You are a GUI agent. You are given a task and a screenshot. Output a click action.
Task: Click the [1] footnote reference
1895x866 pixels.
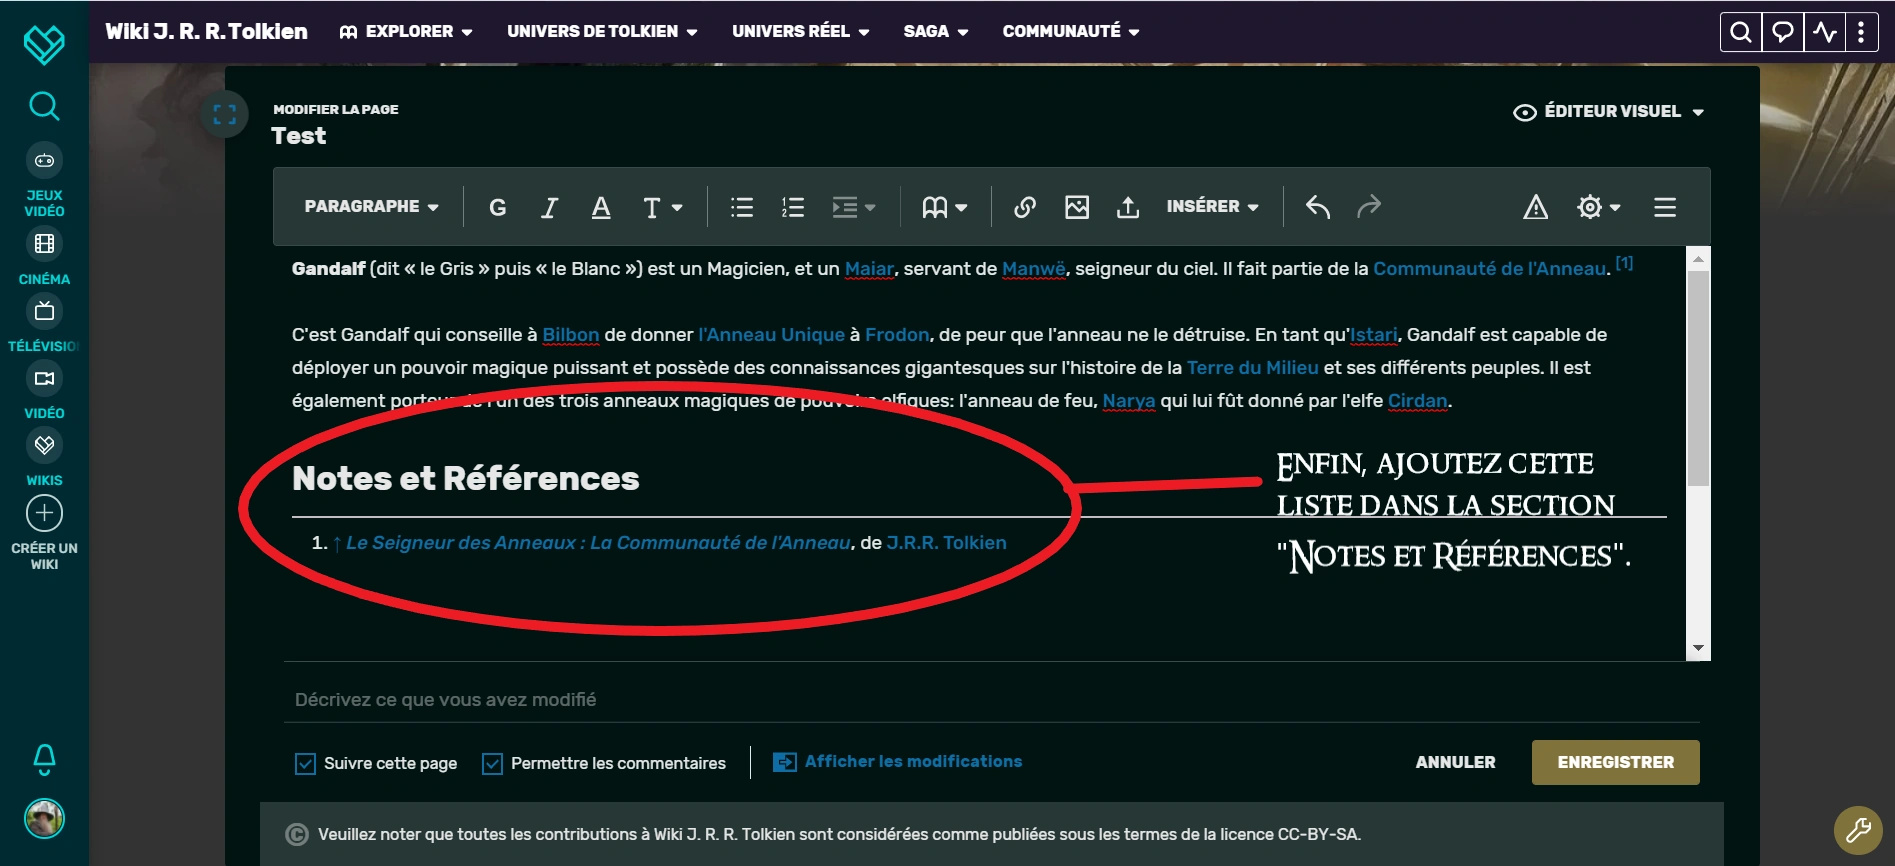pyautogui.click(x=1624, y=263)
